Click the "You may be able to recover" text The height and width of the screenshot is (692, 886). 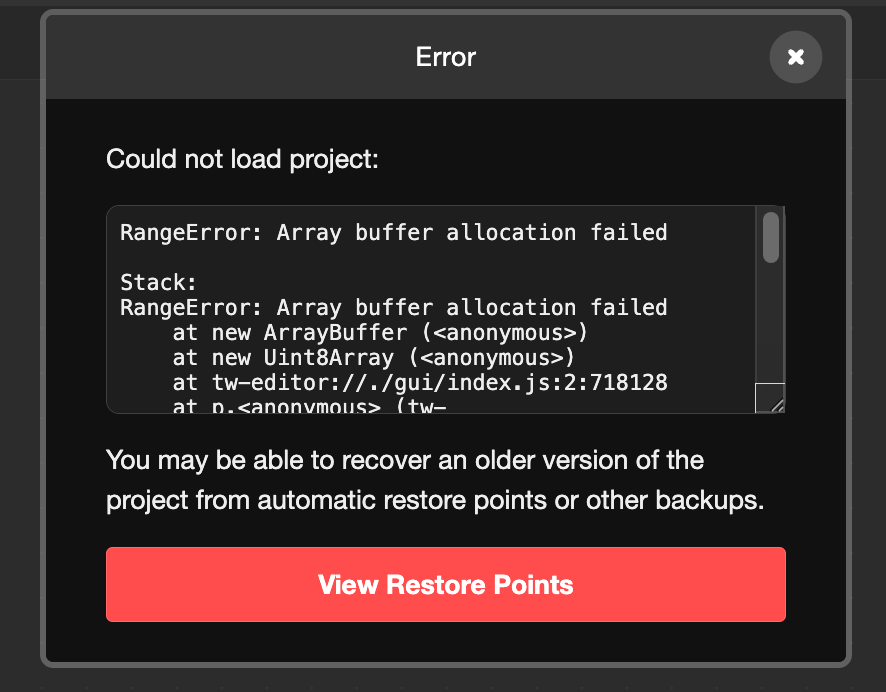[x=300, y=461]
